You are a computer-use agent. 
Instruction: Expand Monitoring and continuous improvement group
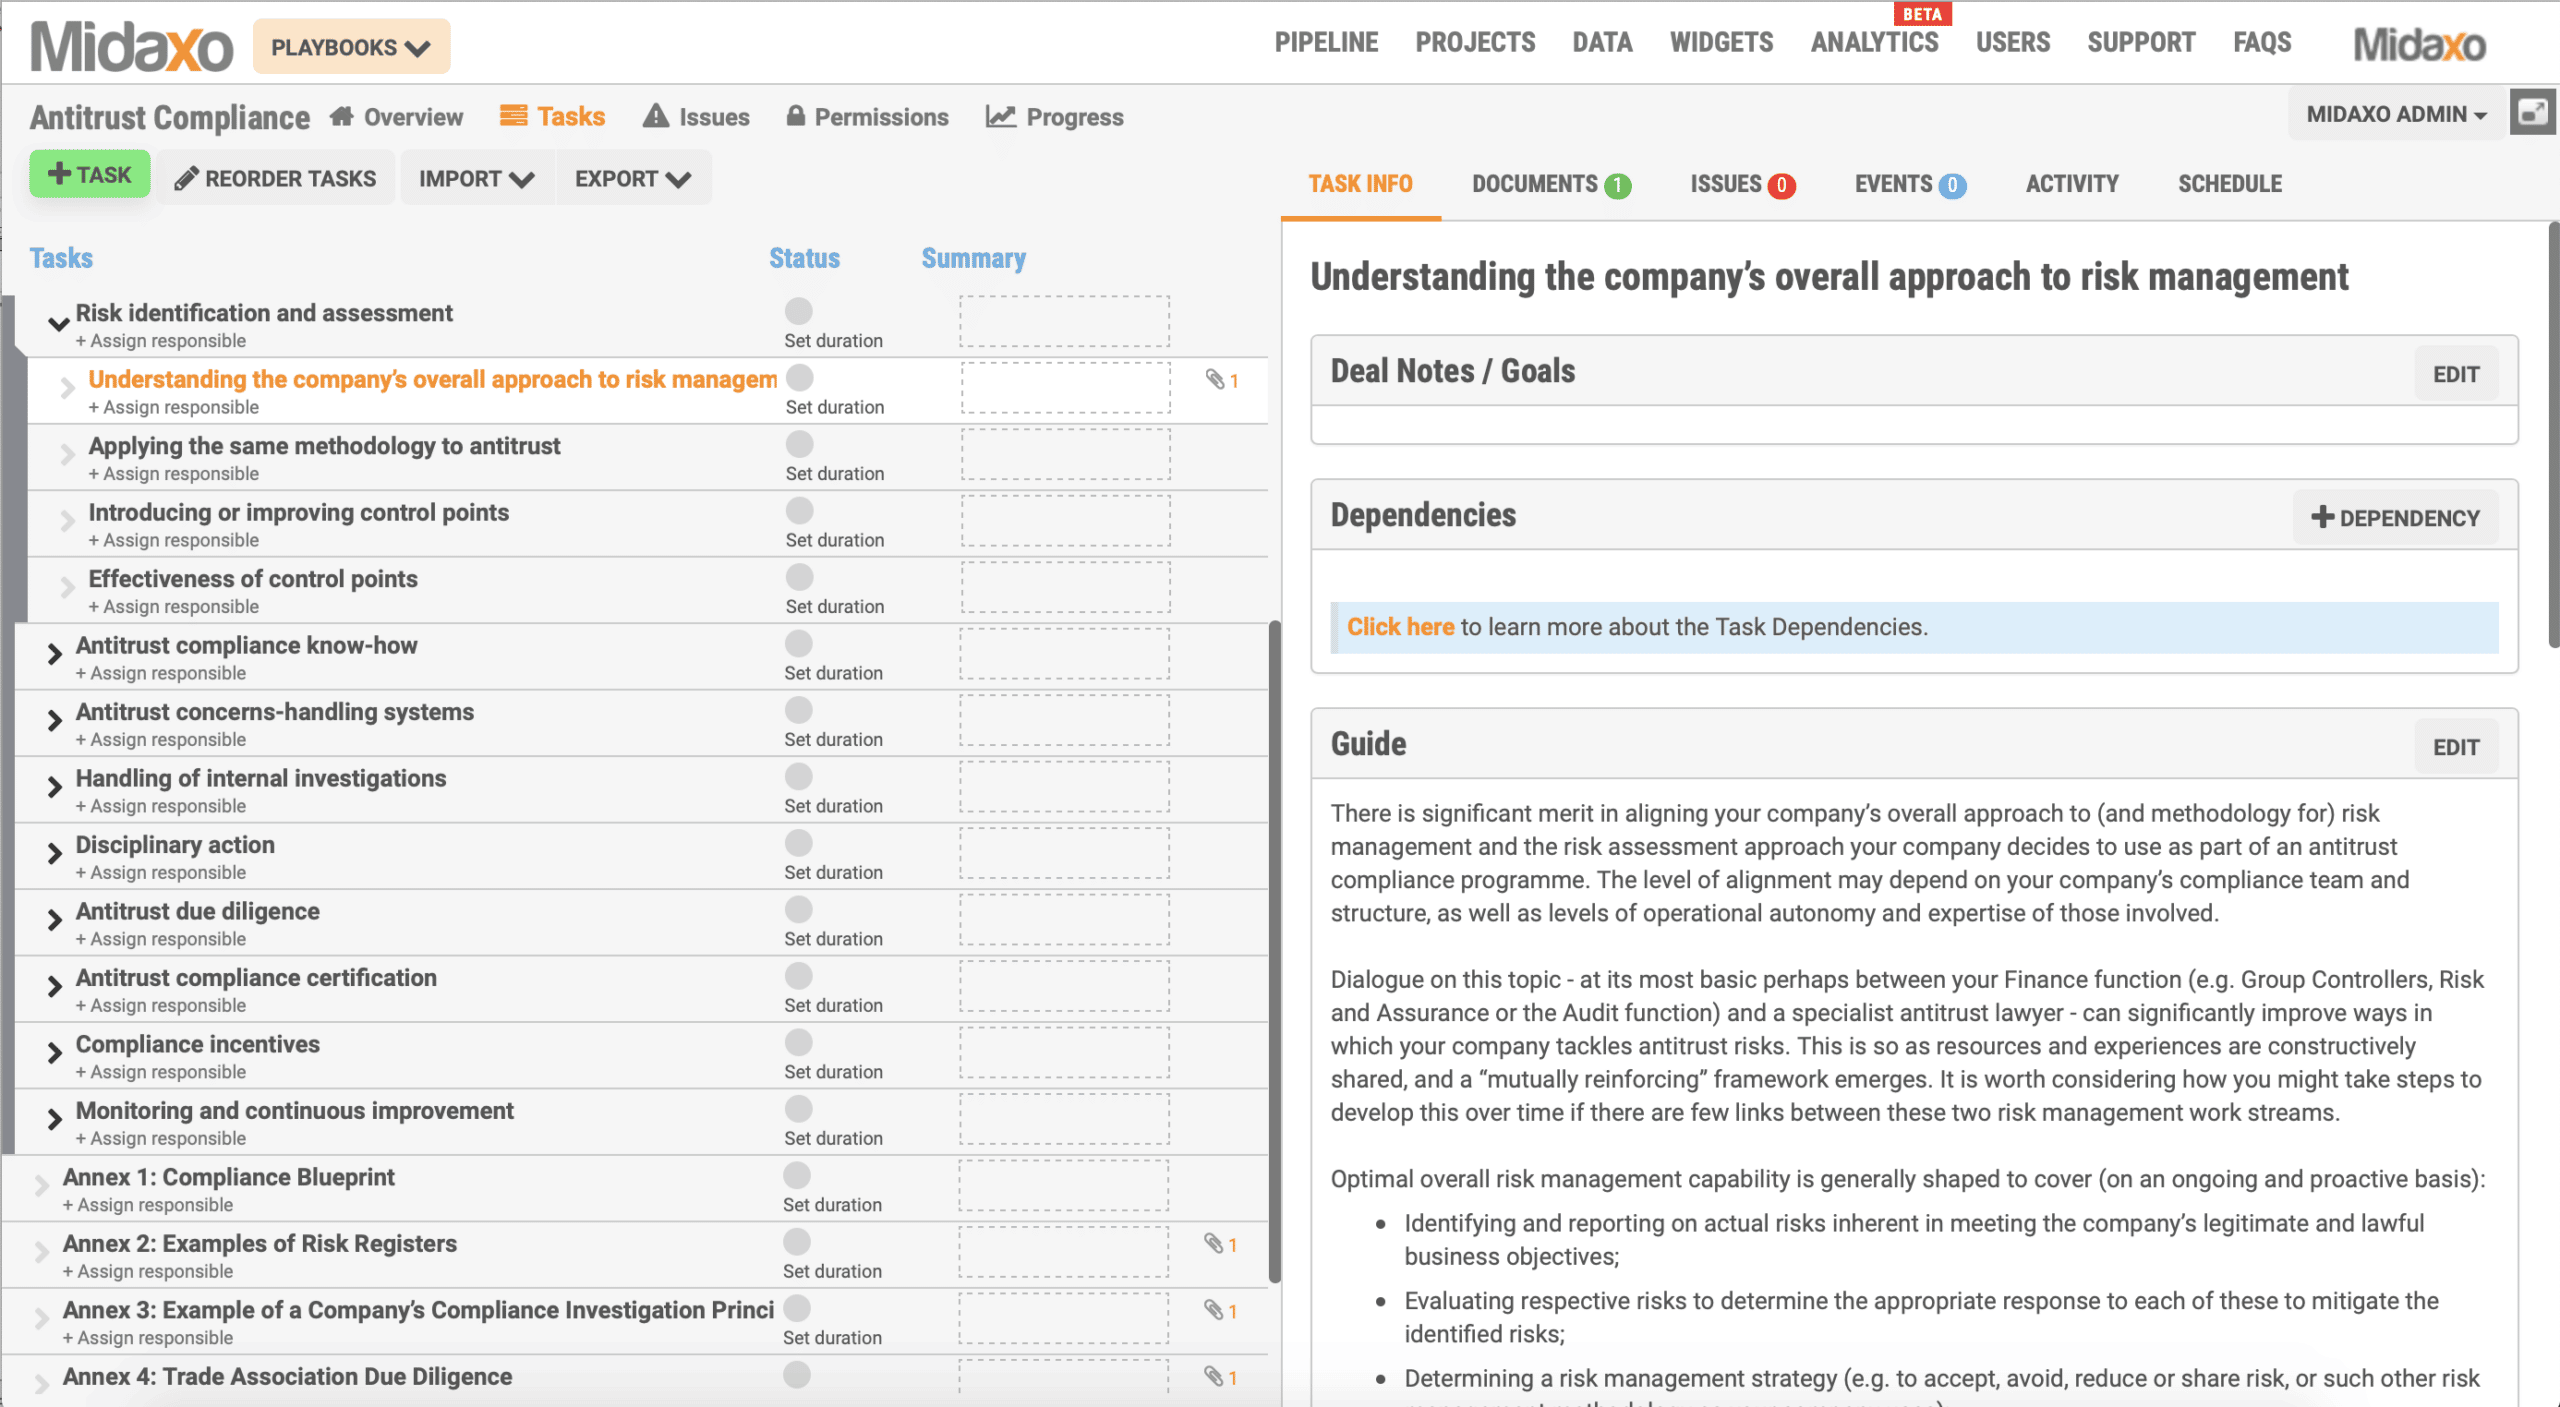point(55,1119)
